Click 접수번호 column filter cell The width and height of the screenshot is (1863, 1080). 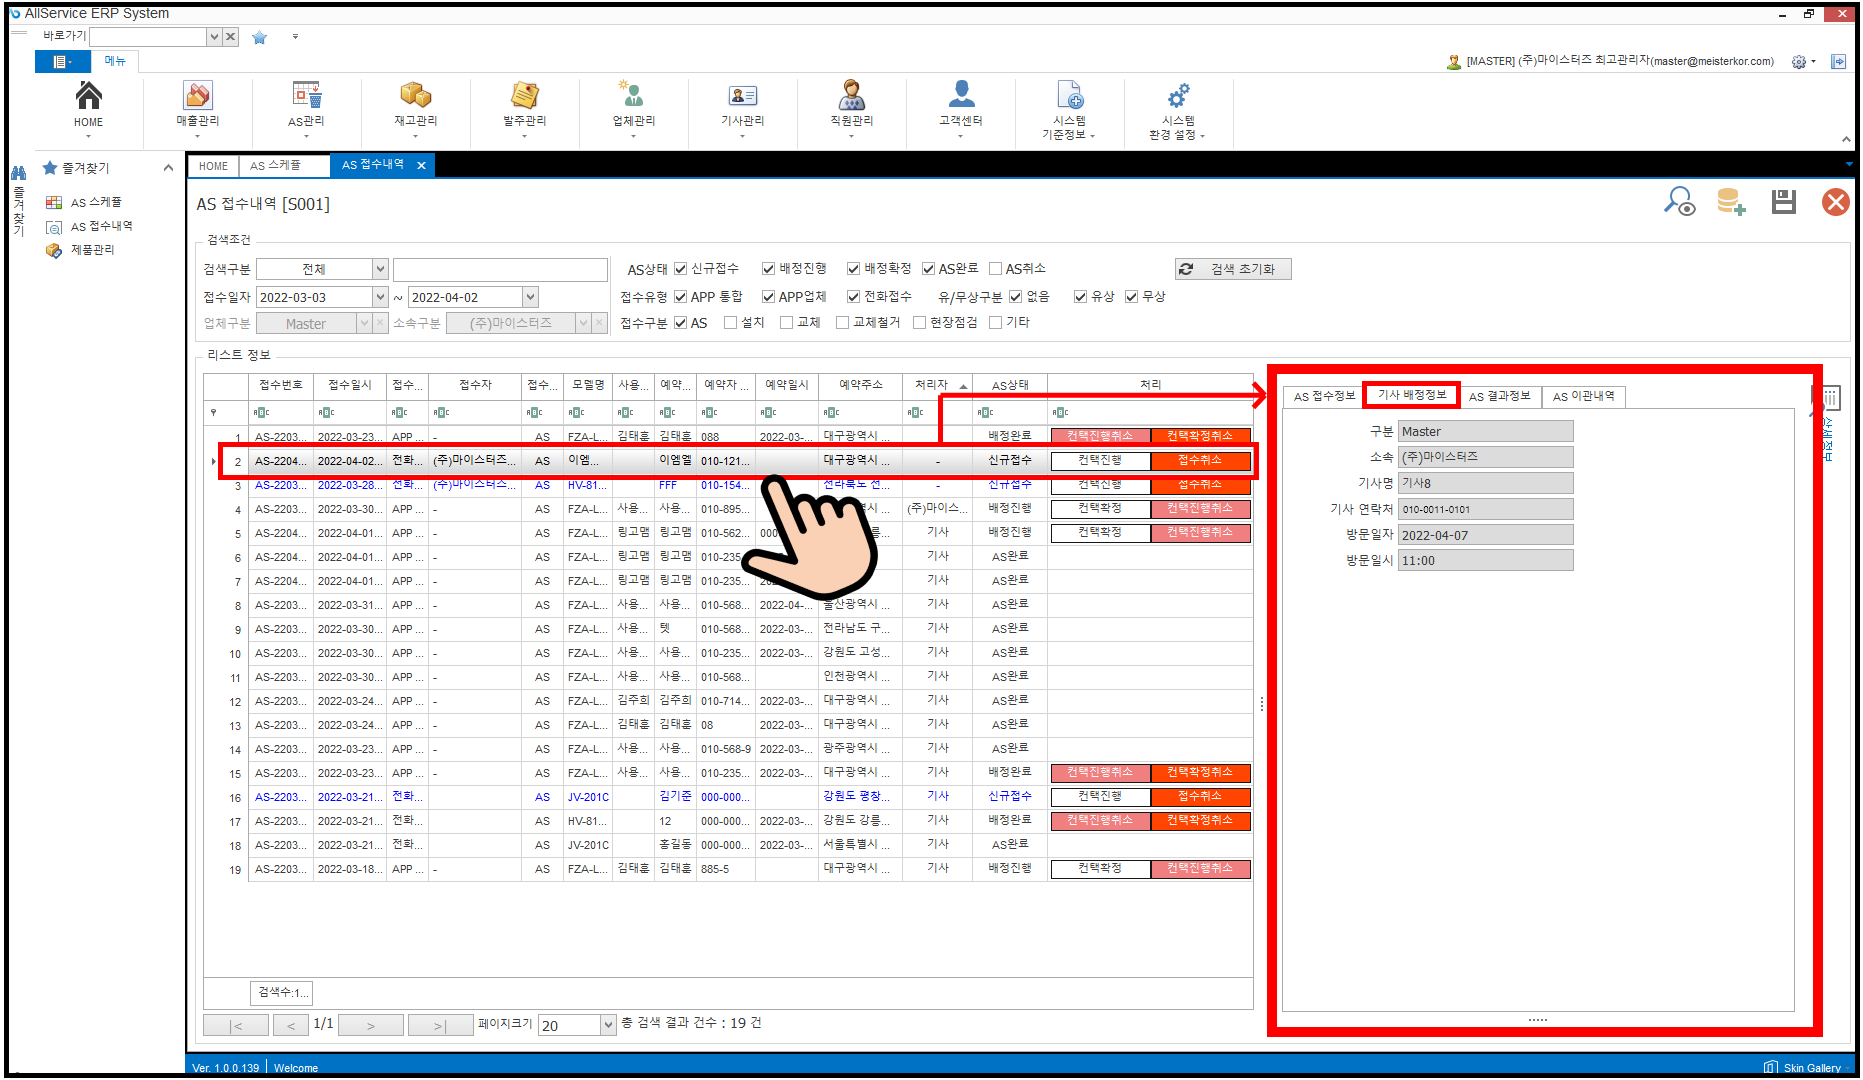(x=280, y=412)
